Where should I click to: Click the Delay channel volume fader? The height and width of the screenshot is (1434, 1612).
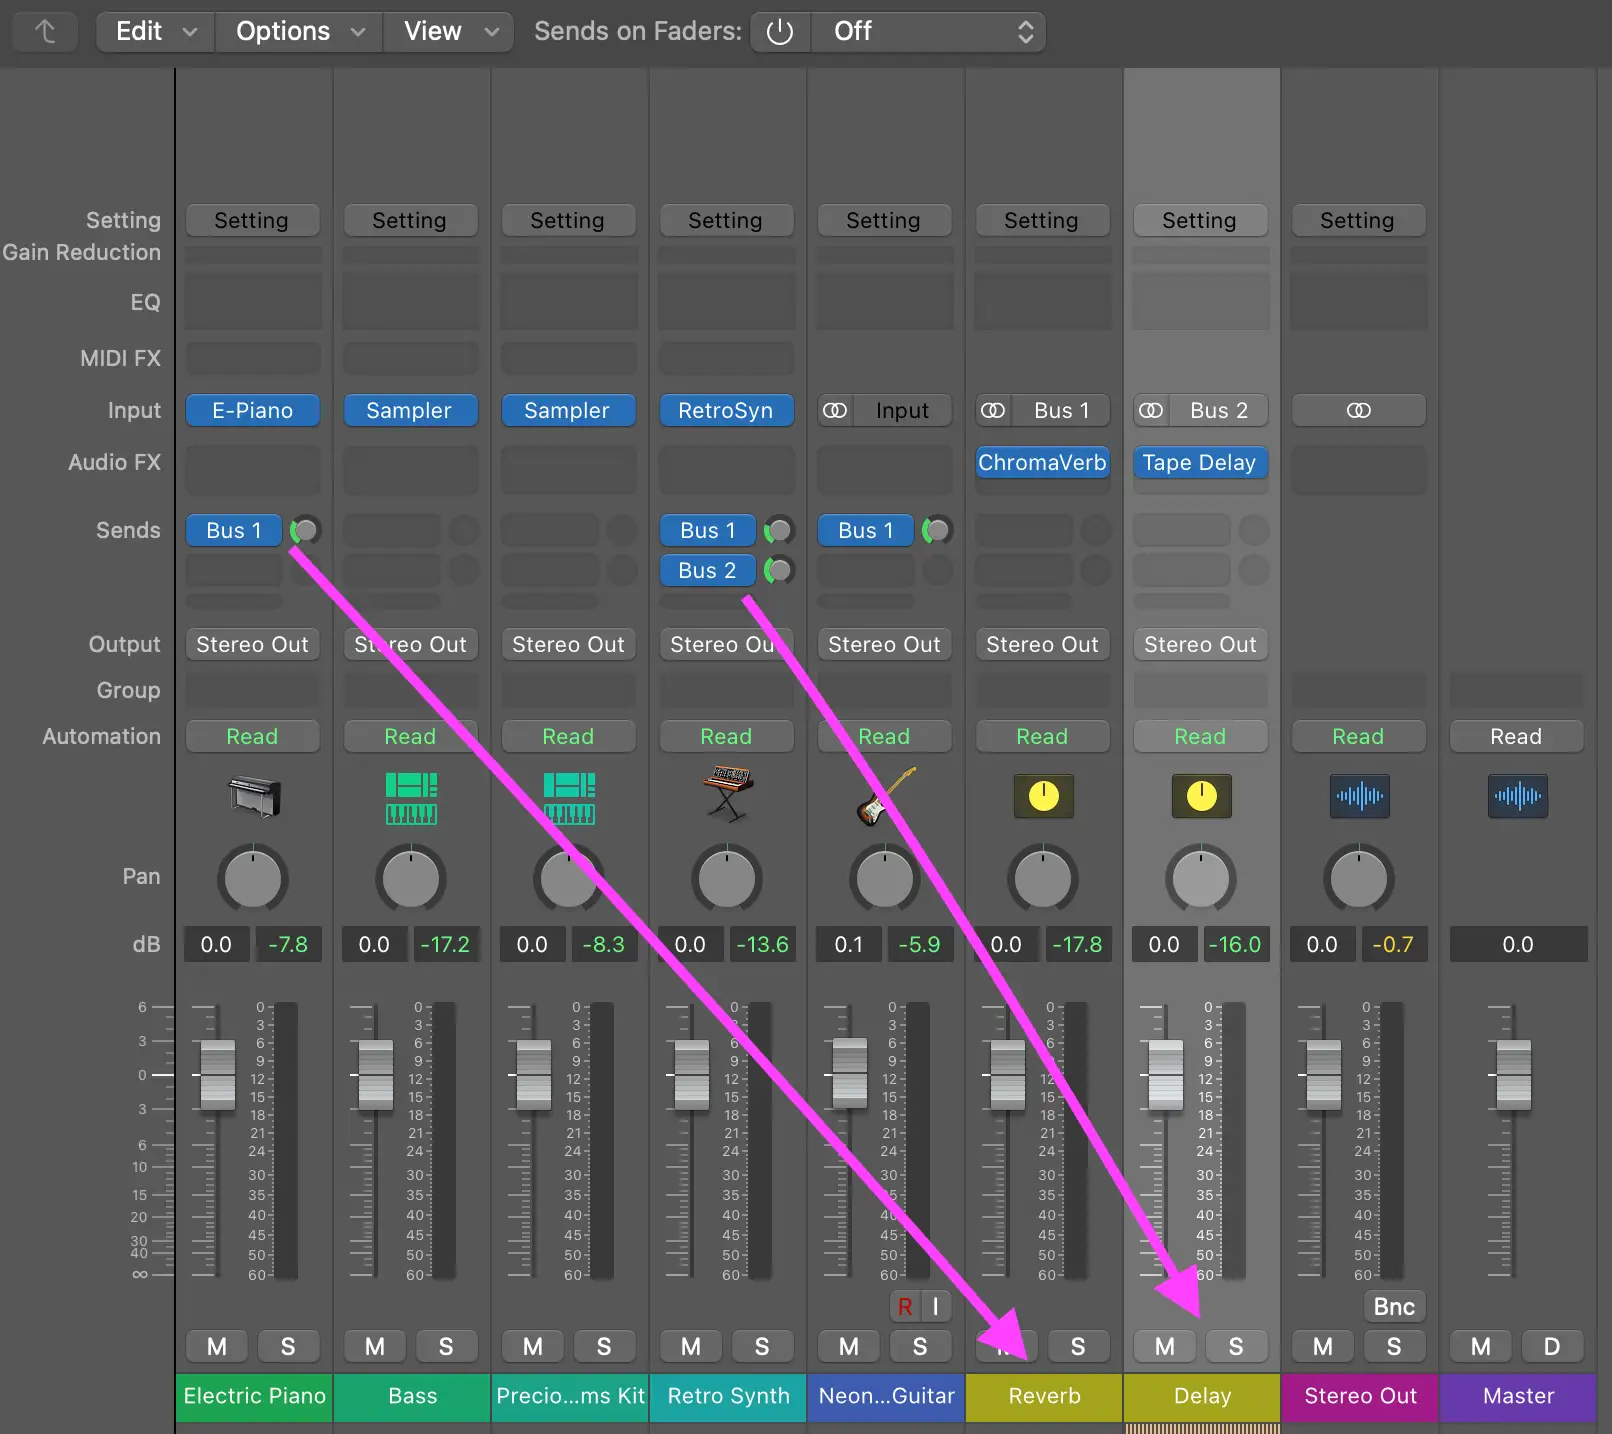tap(1166, 1075)
